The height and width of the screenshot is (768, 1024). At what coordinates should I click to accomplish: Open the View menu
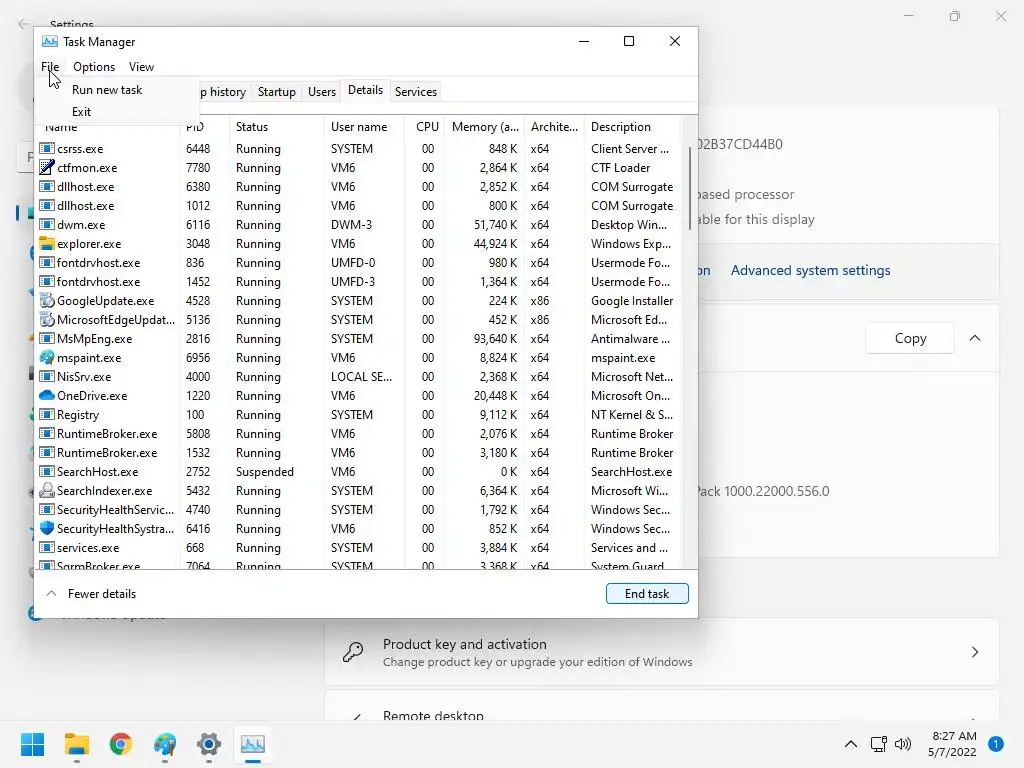click(141, 67)
